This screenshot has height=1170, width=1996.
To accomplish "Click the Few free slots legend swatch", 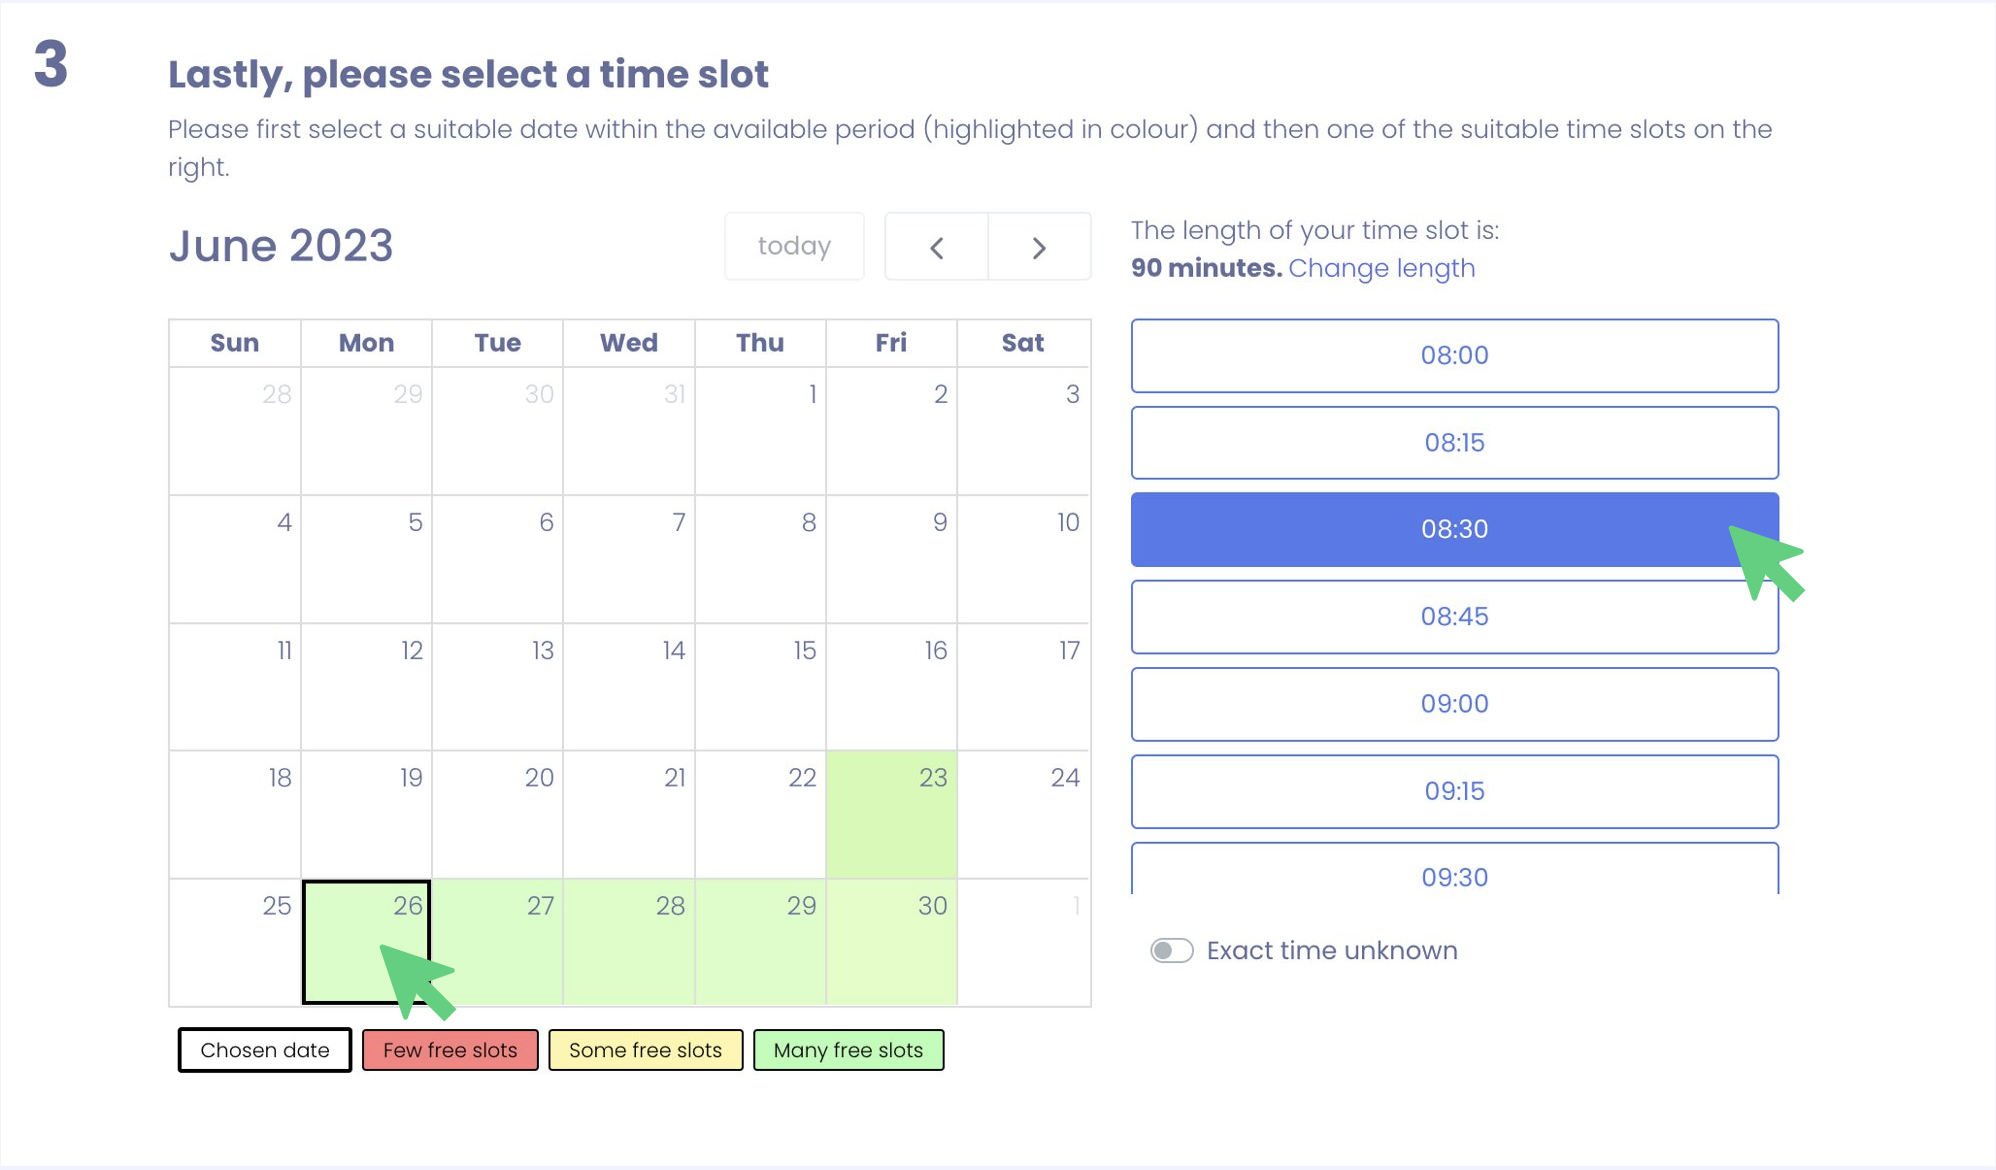I will [x=450, y=1050].
